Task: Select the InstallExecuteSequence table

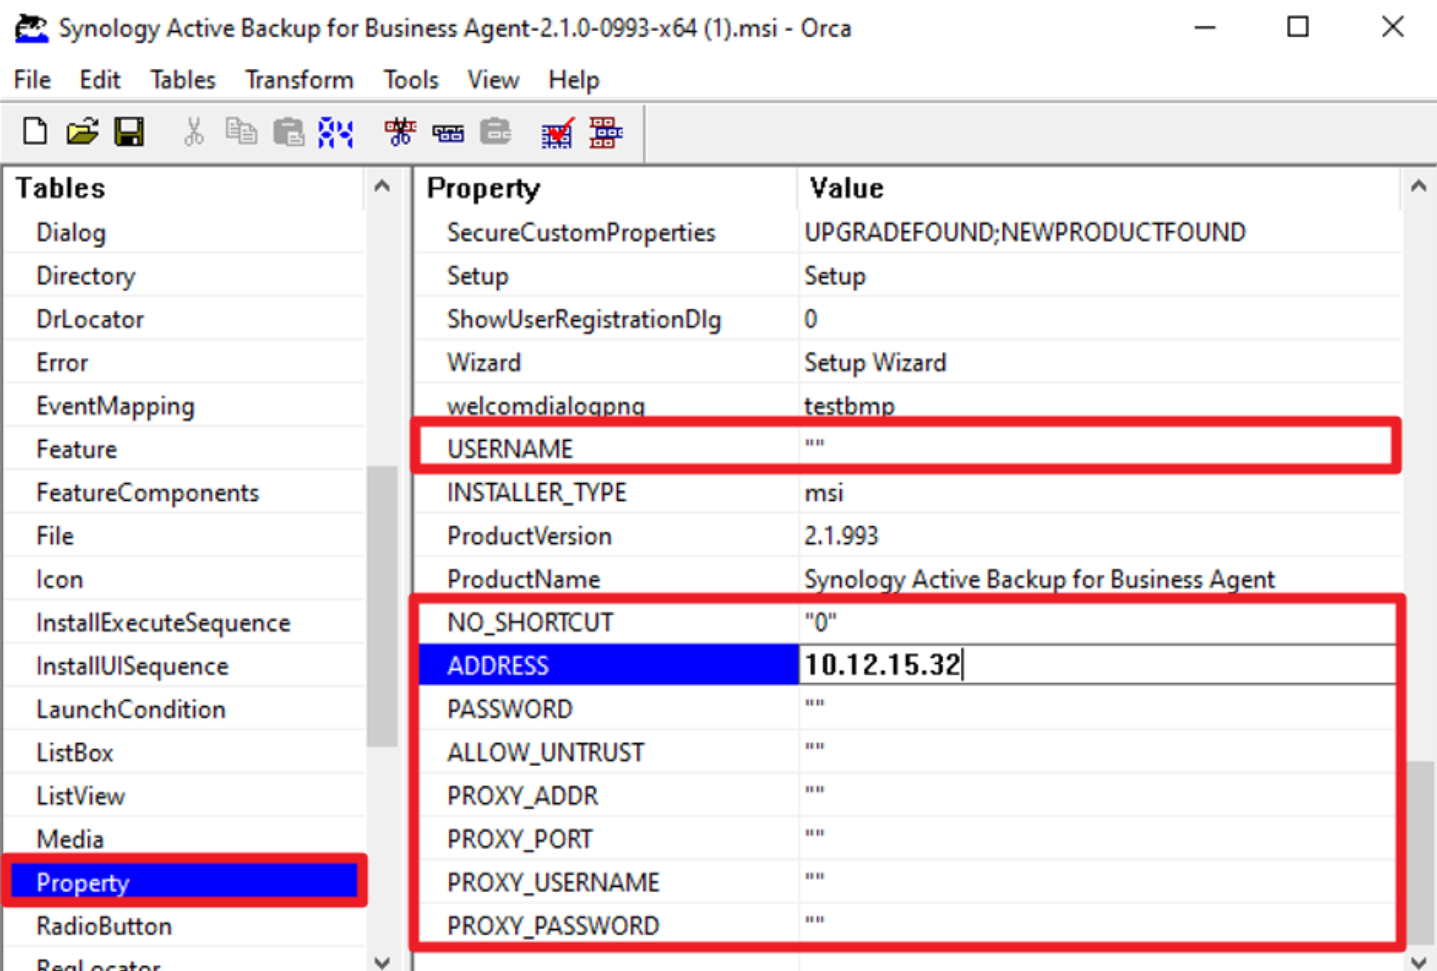Action: 163,623
